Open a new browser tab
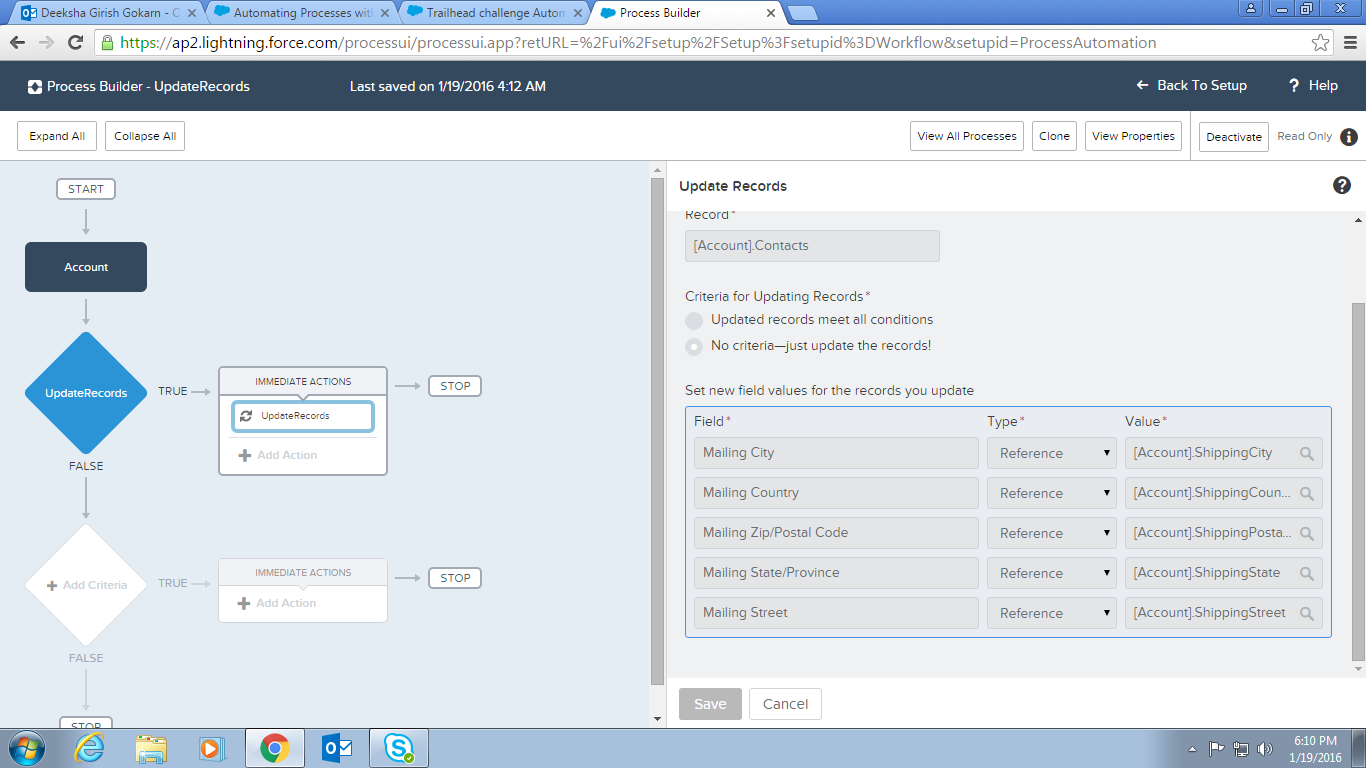Viewport: 1366px width, 768px height. coord(802,13)
